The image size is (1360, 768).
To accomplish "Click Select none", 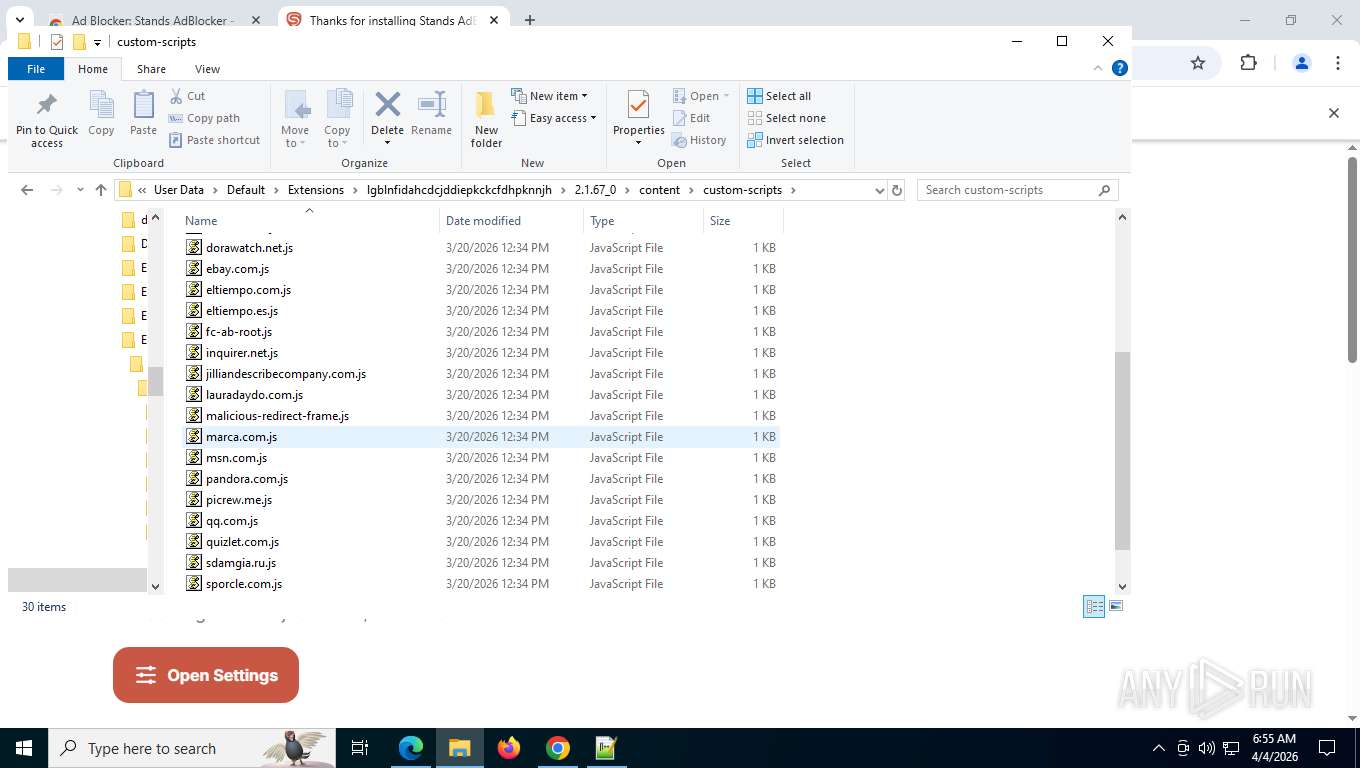I will 786,118.
